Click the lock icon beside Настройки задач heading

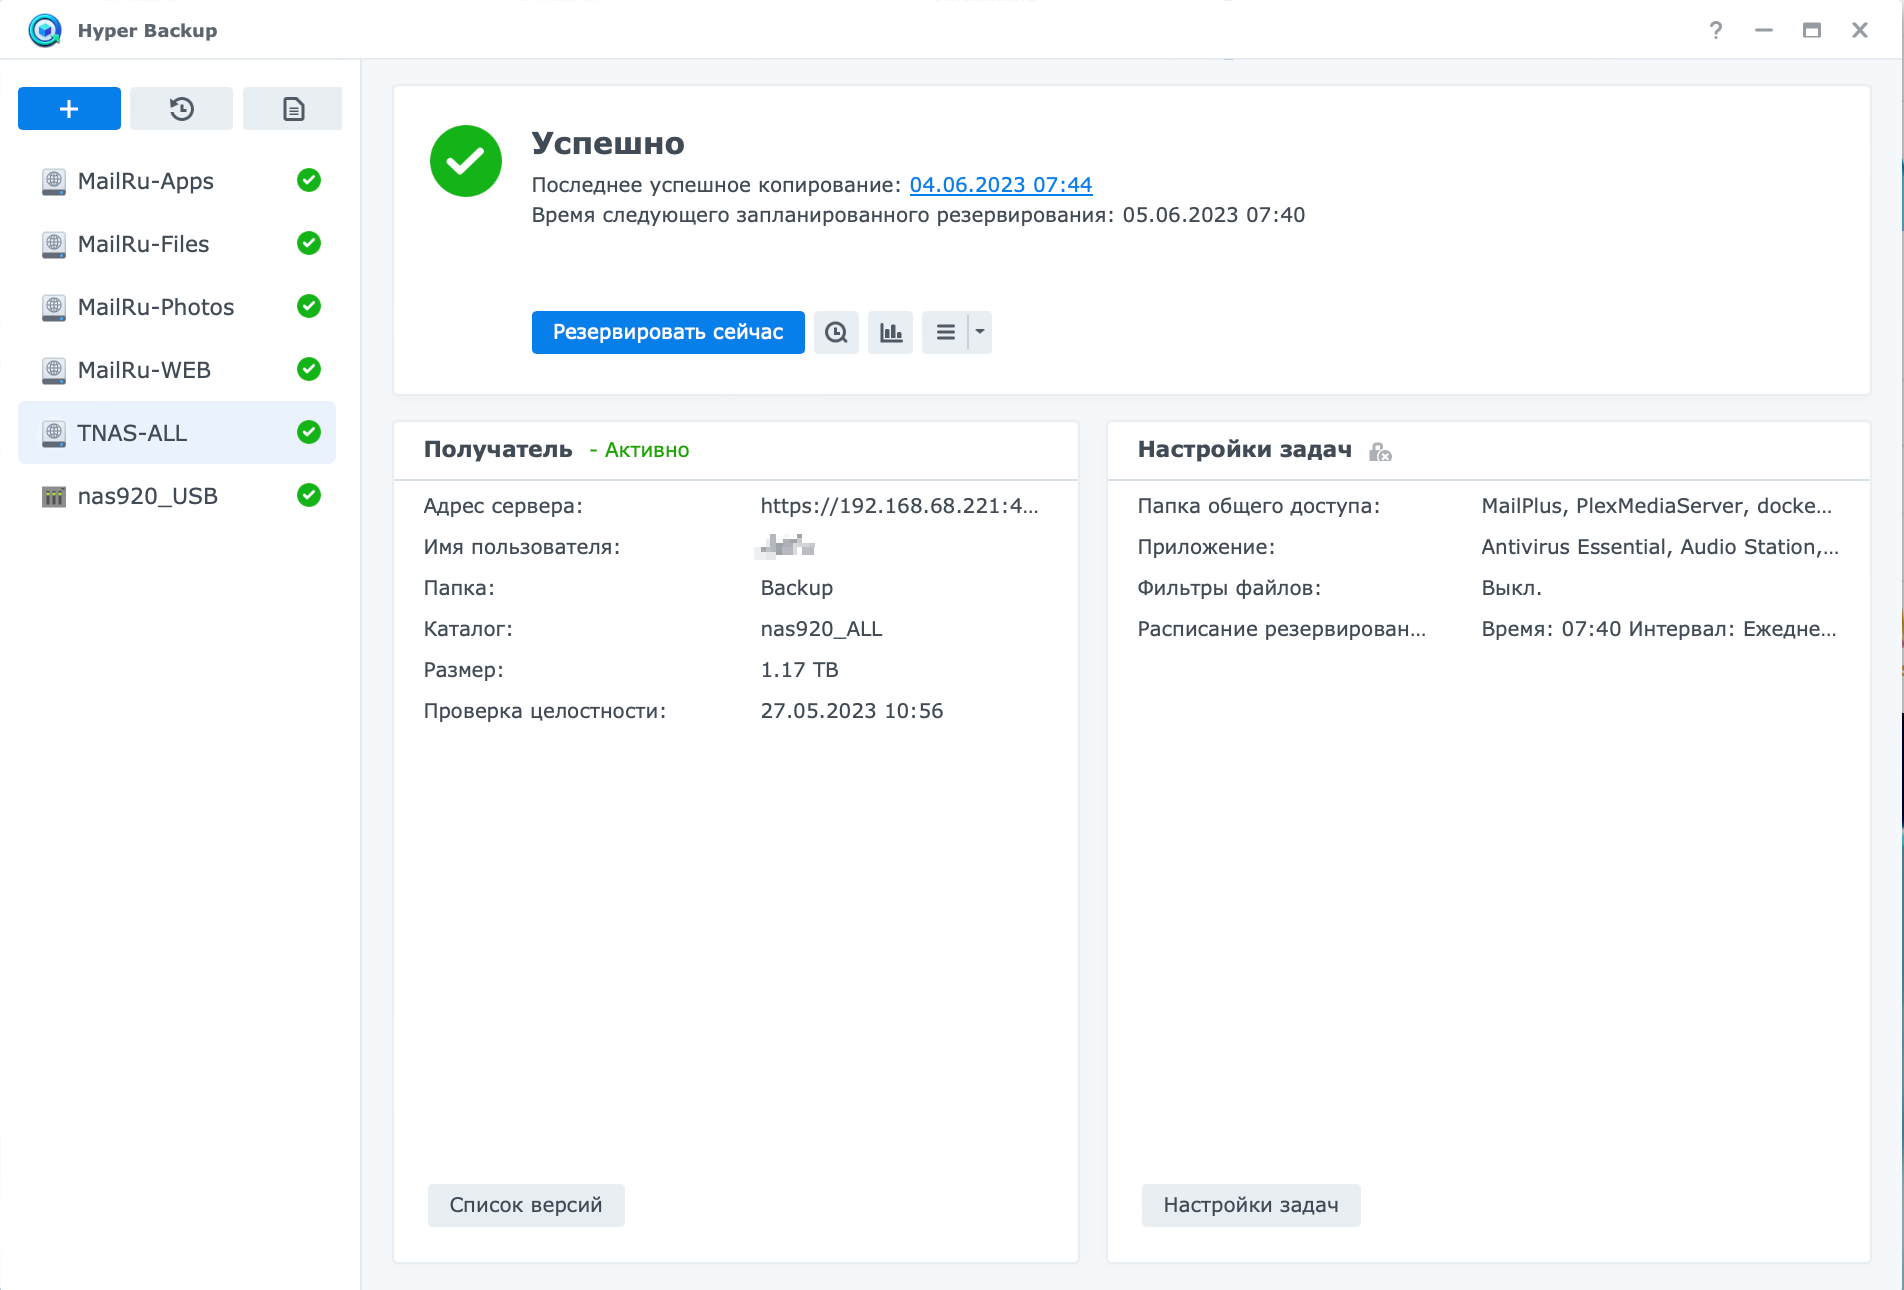[x=1380, y=452]
